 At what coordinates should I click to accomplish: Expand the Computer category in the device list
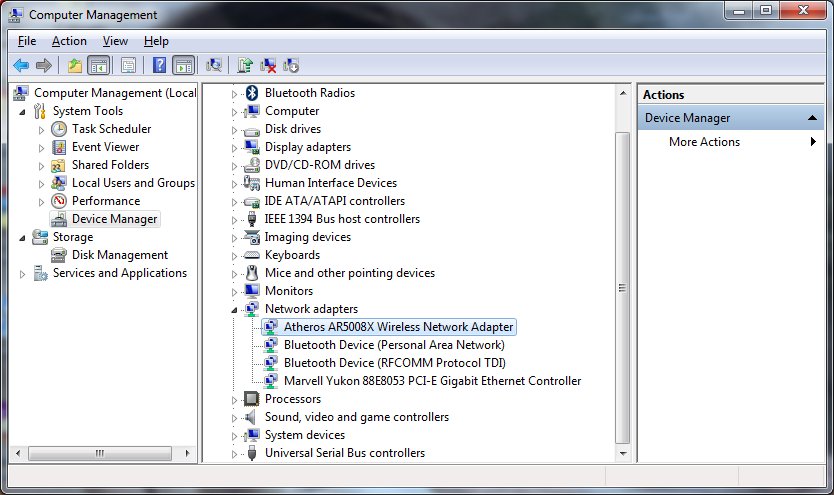(x=234, y=112)
